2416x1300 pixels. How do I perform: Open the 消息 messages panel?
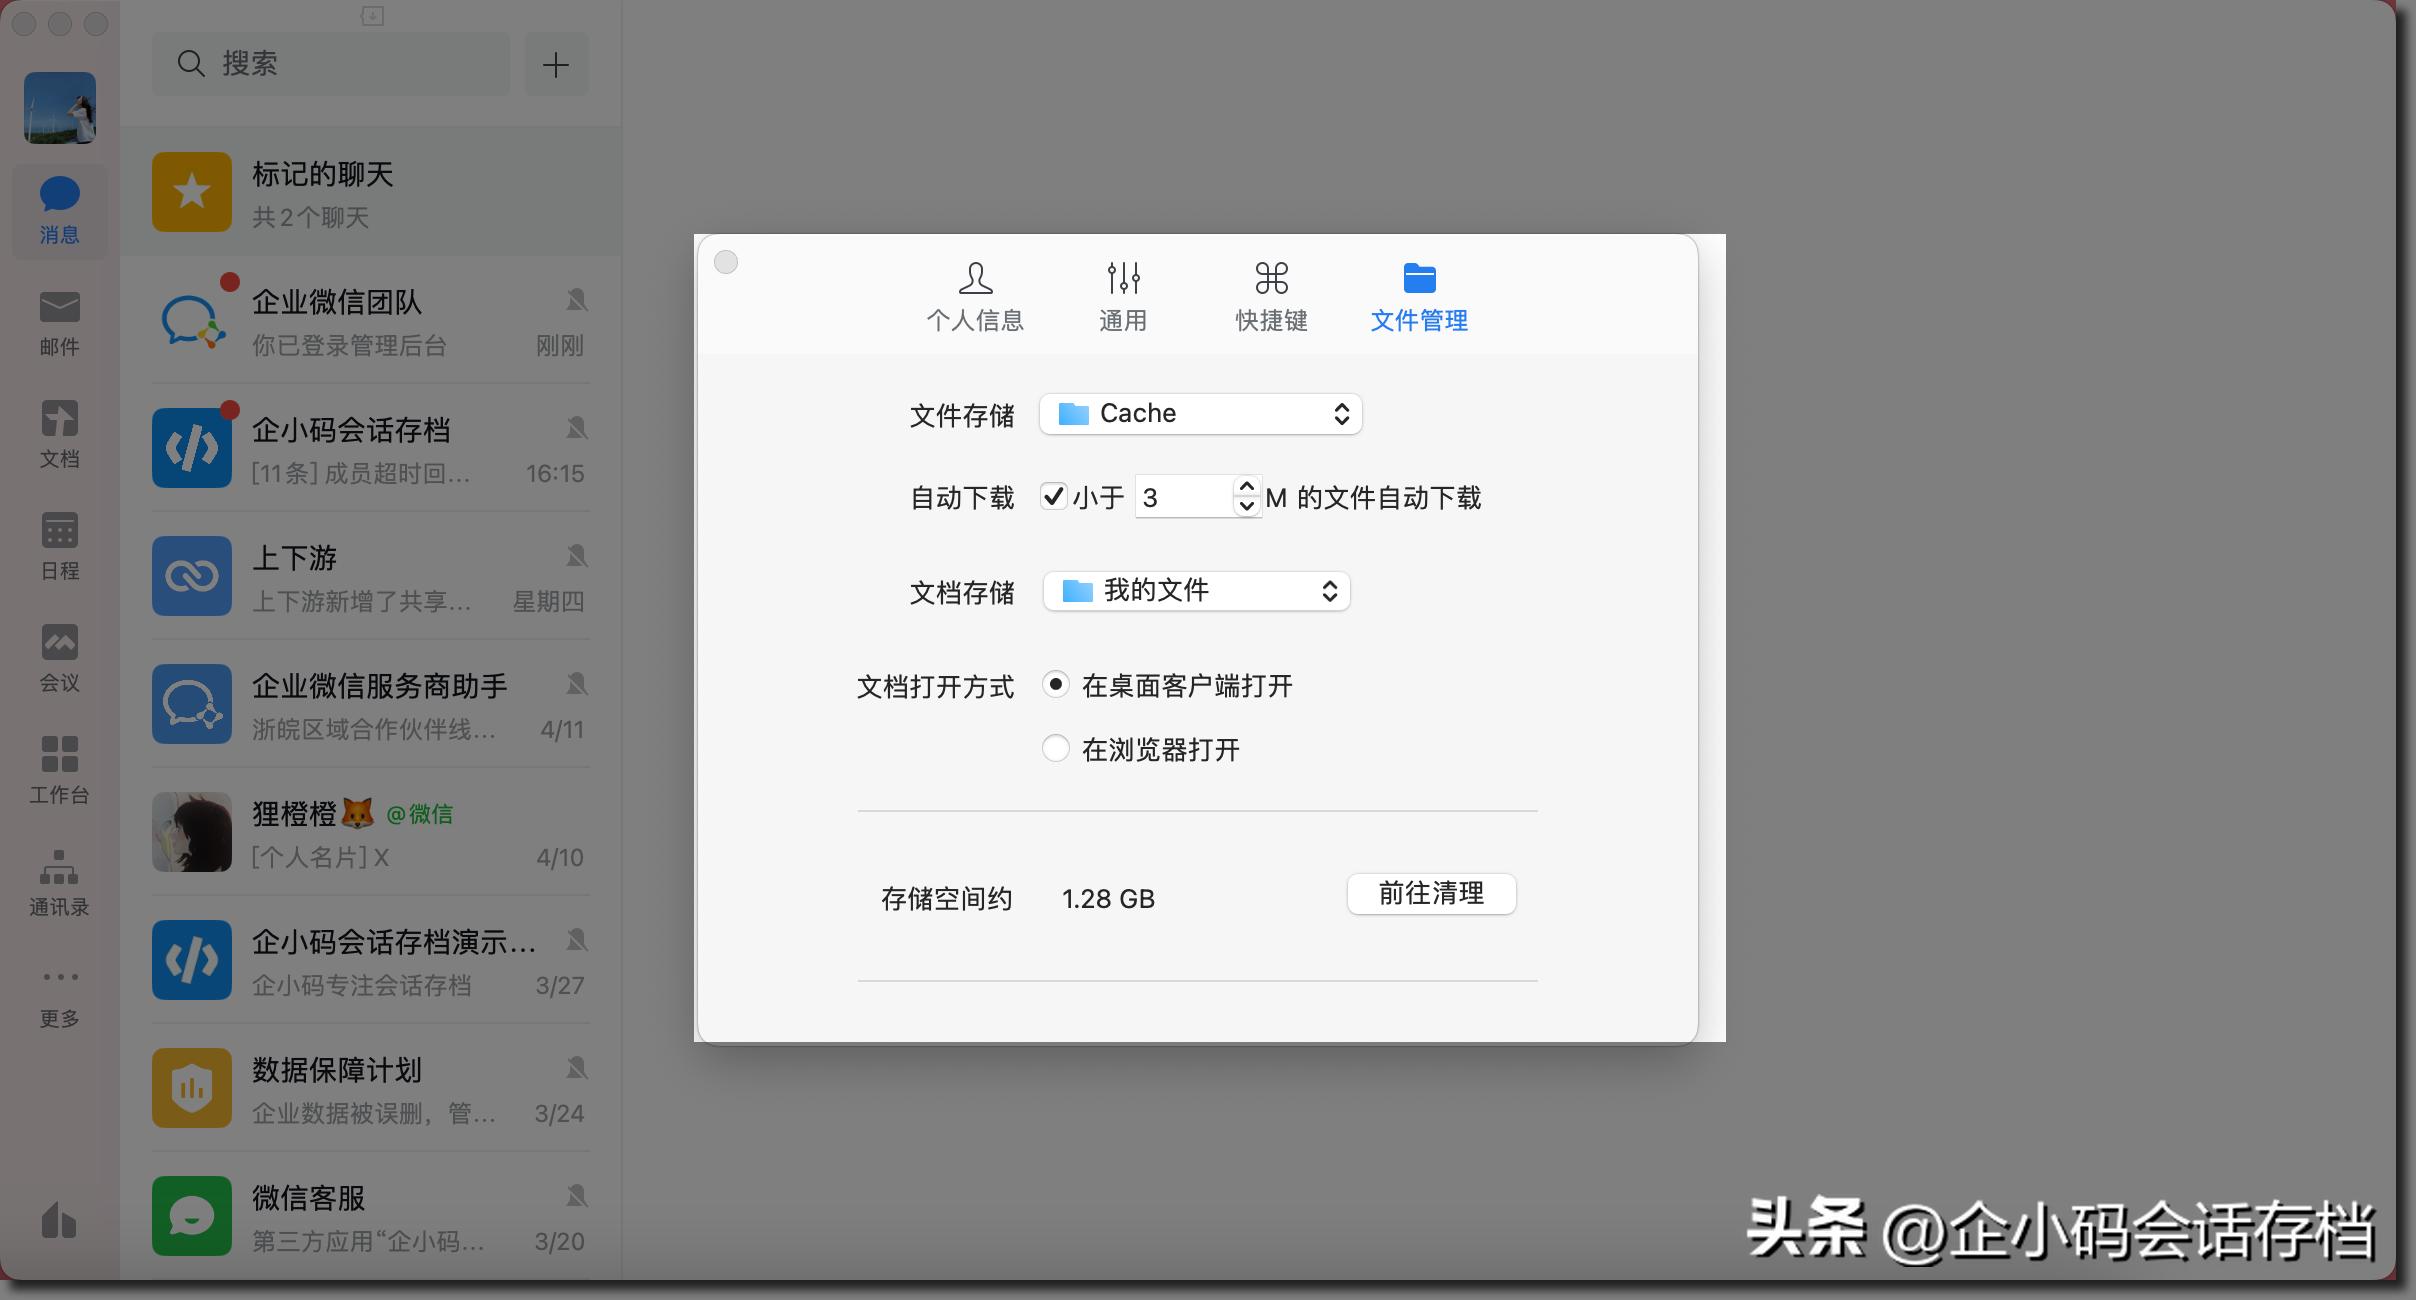tap(59, 210)
